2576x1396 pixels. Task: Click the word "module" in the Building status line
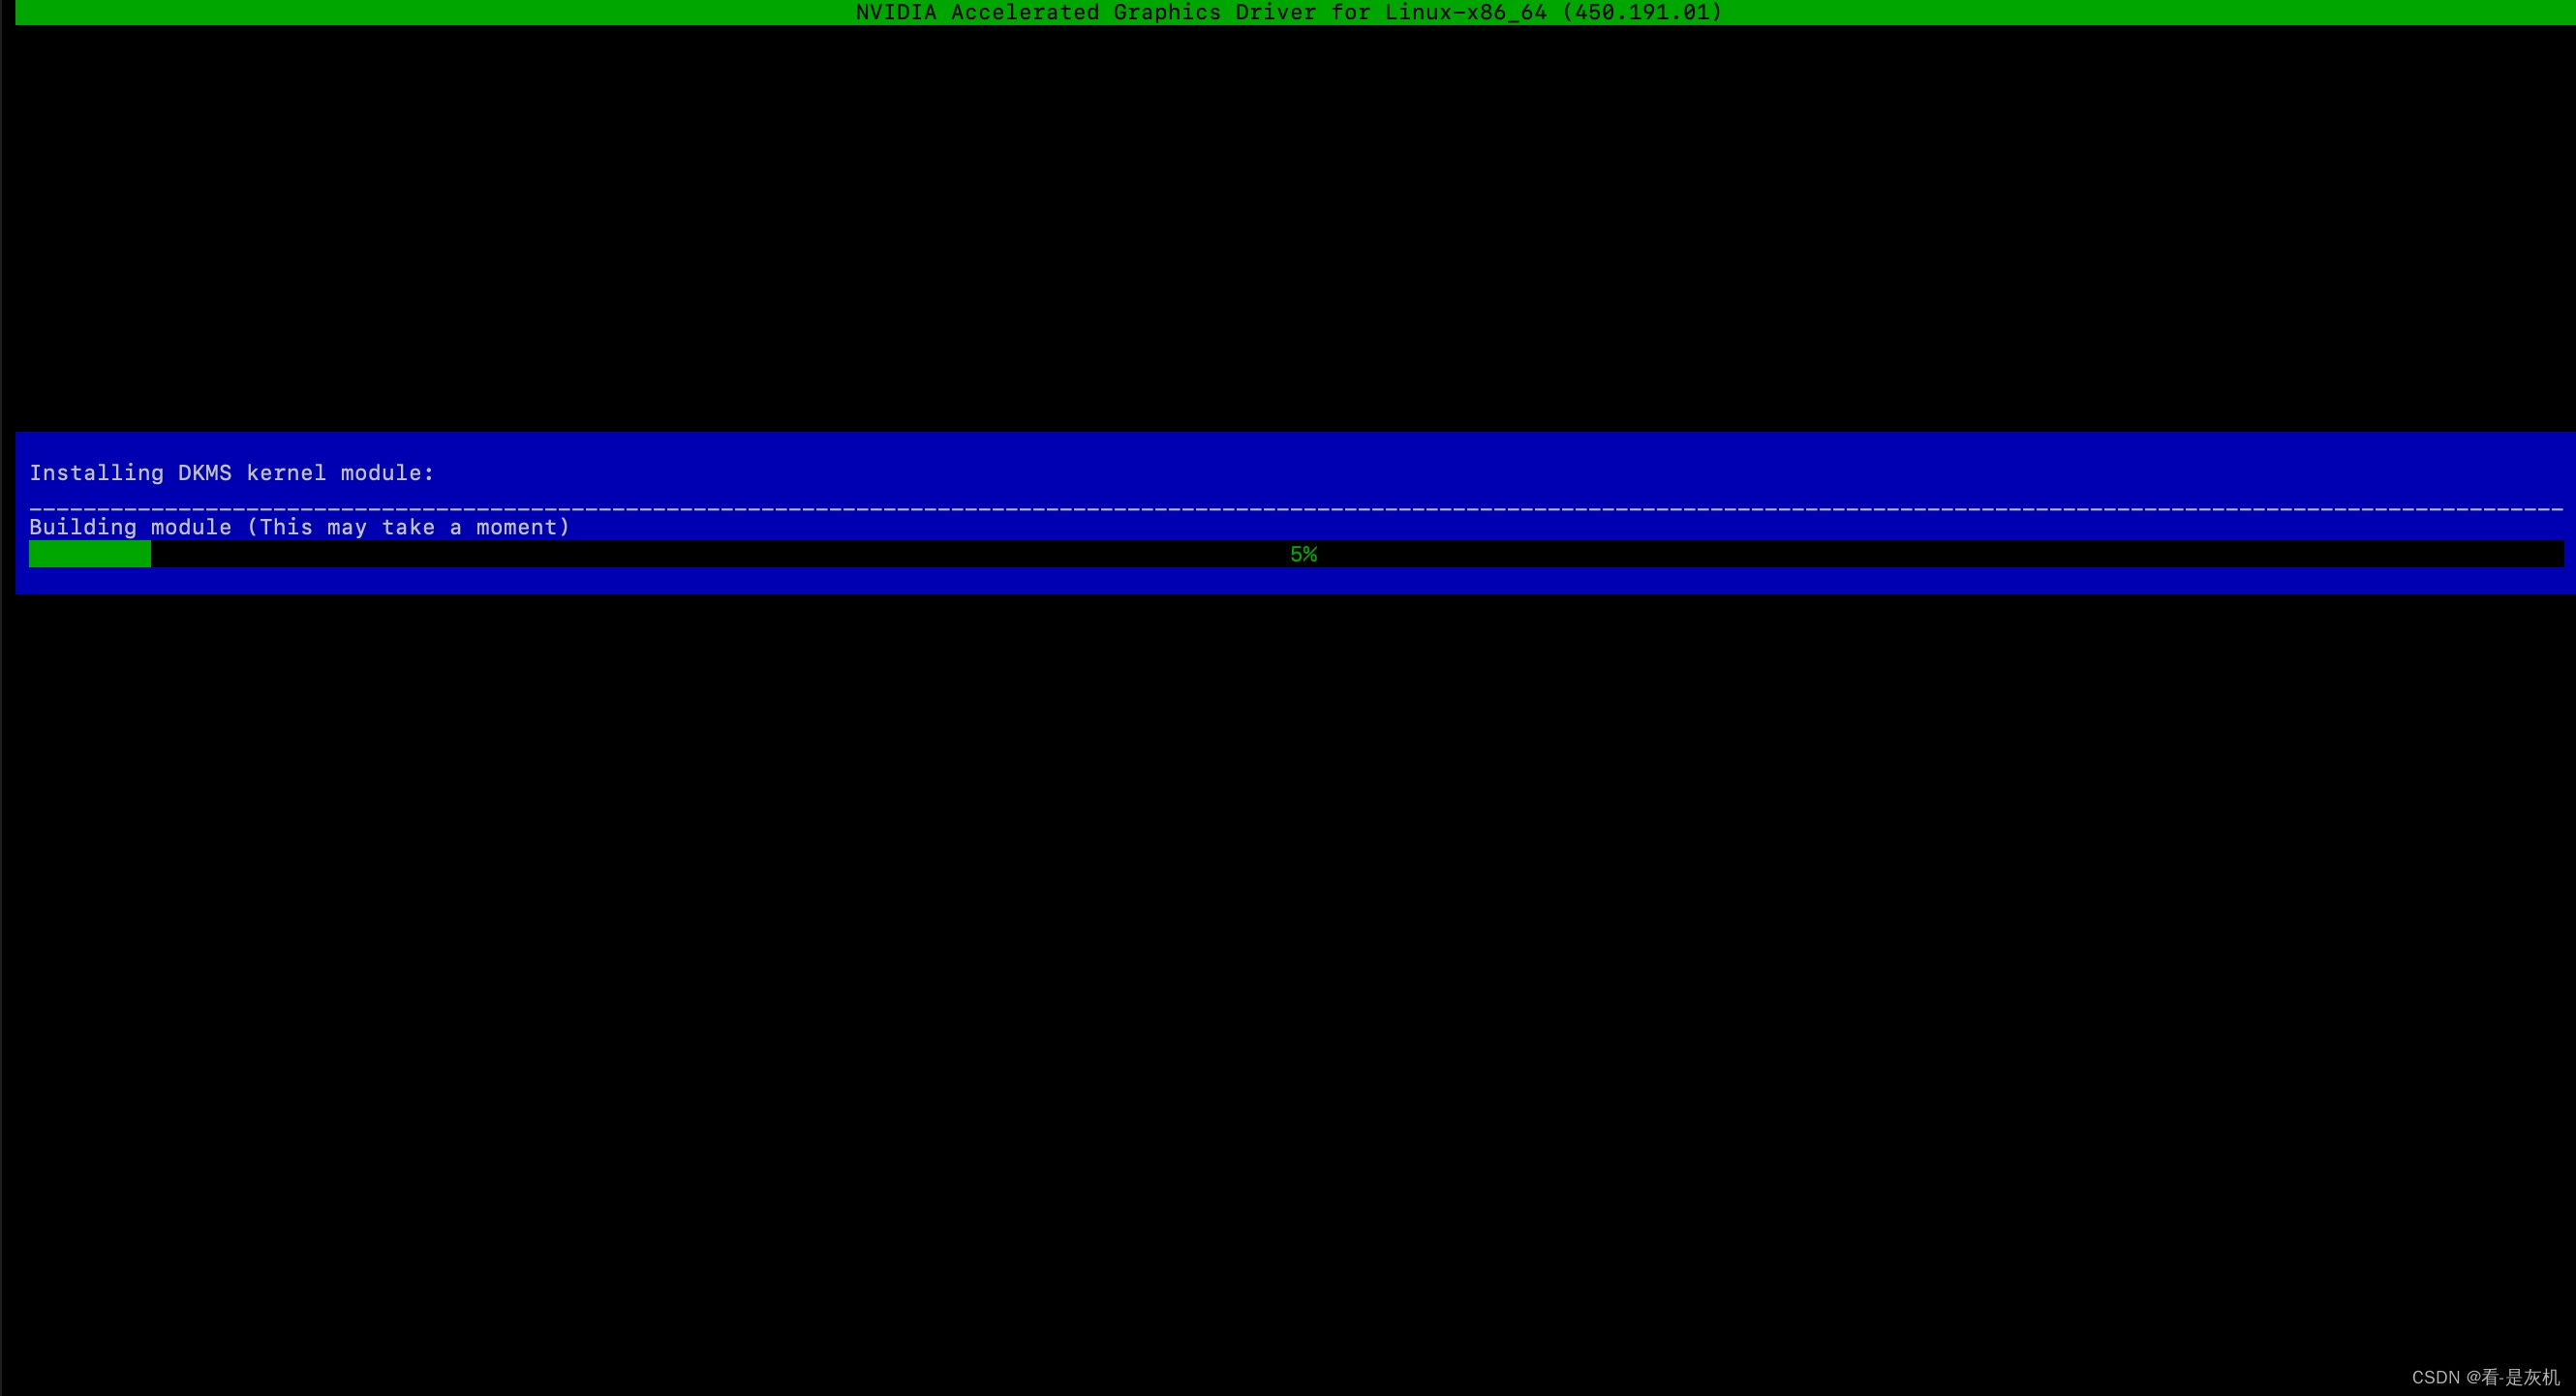coord(191,527)
